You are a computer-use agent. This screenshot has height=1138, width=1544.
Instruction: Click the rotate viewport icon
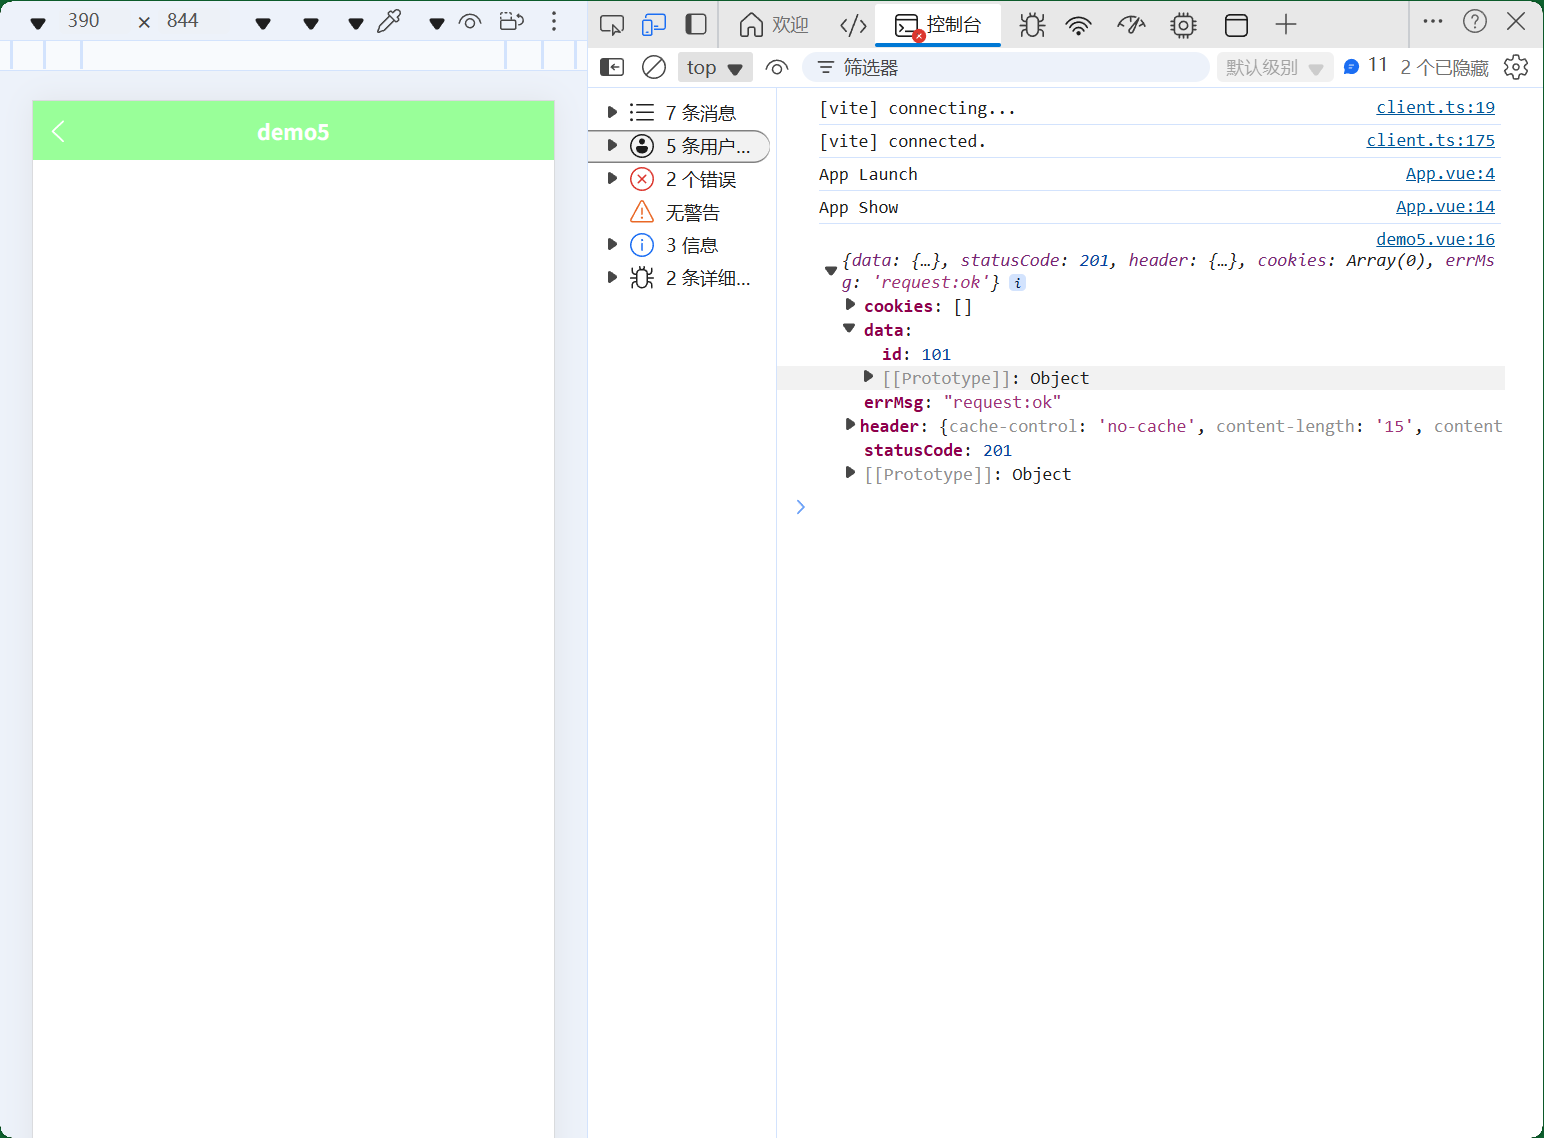511,20
